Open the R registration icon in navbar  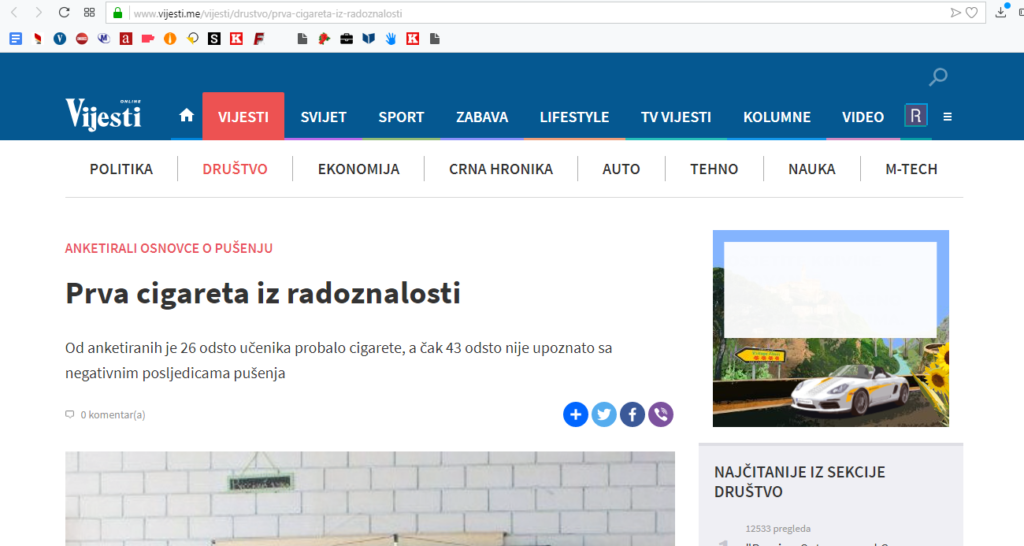[x=916, y=116]
